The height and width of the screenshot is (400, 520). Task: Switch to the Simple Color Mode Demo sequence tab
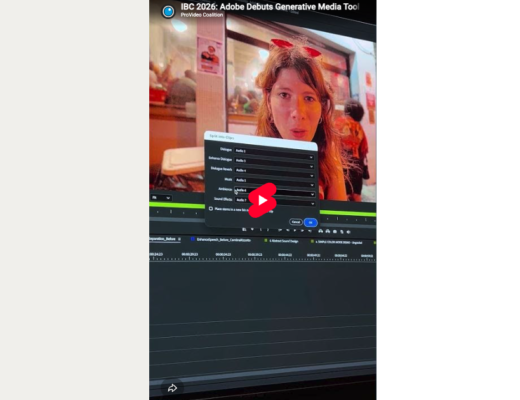point(338,242)
